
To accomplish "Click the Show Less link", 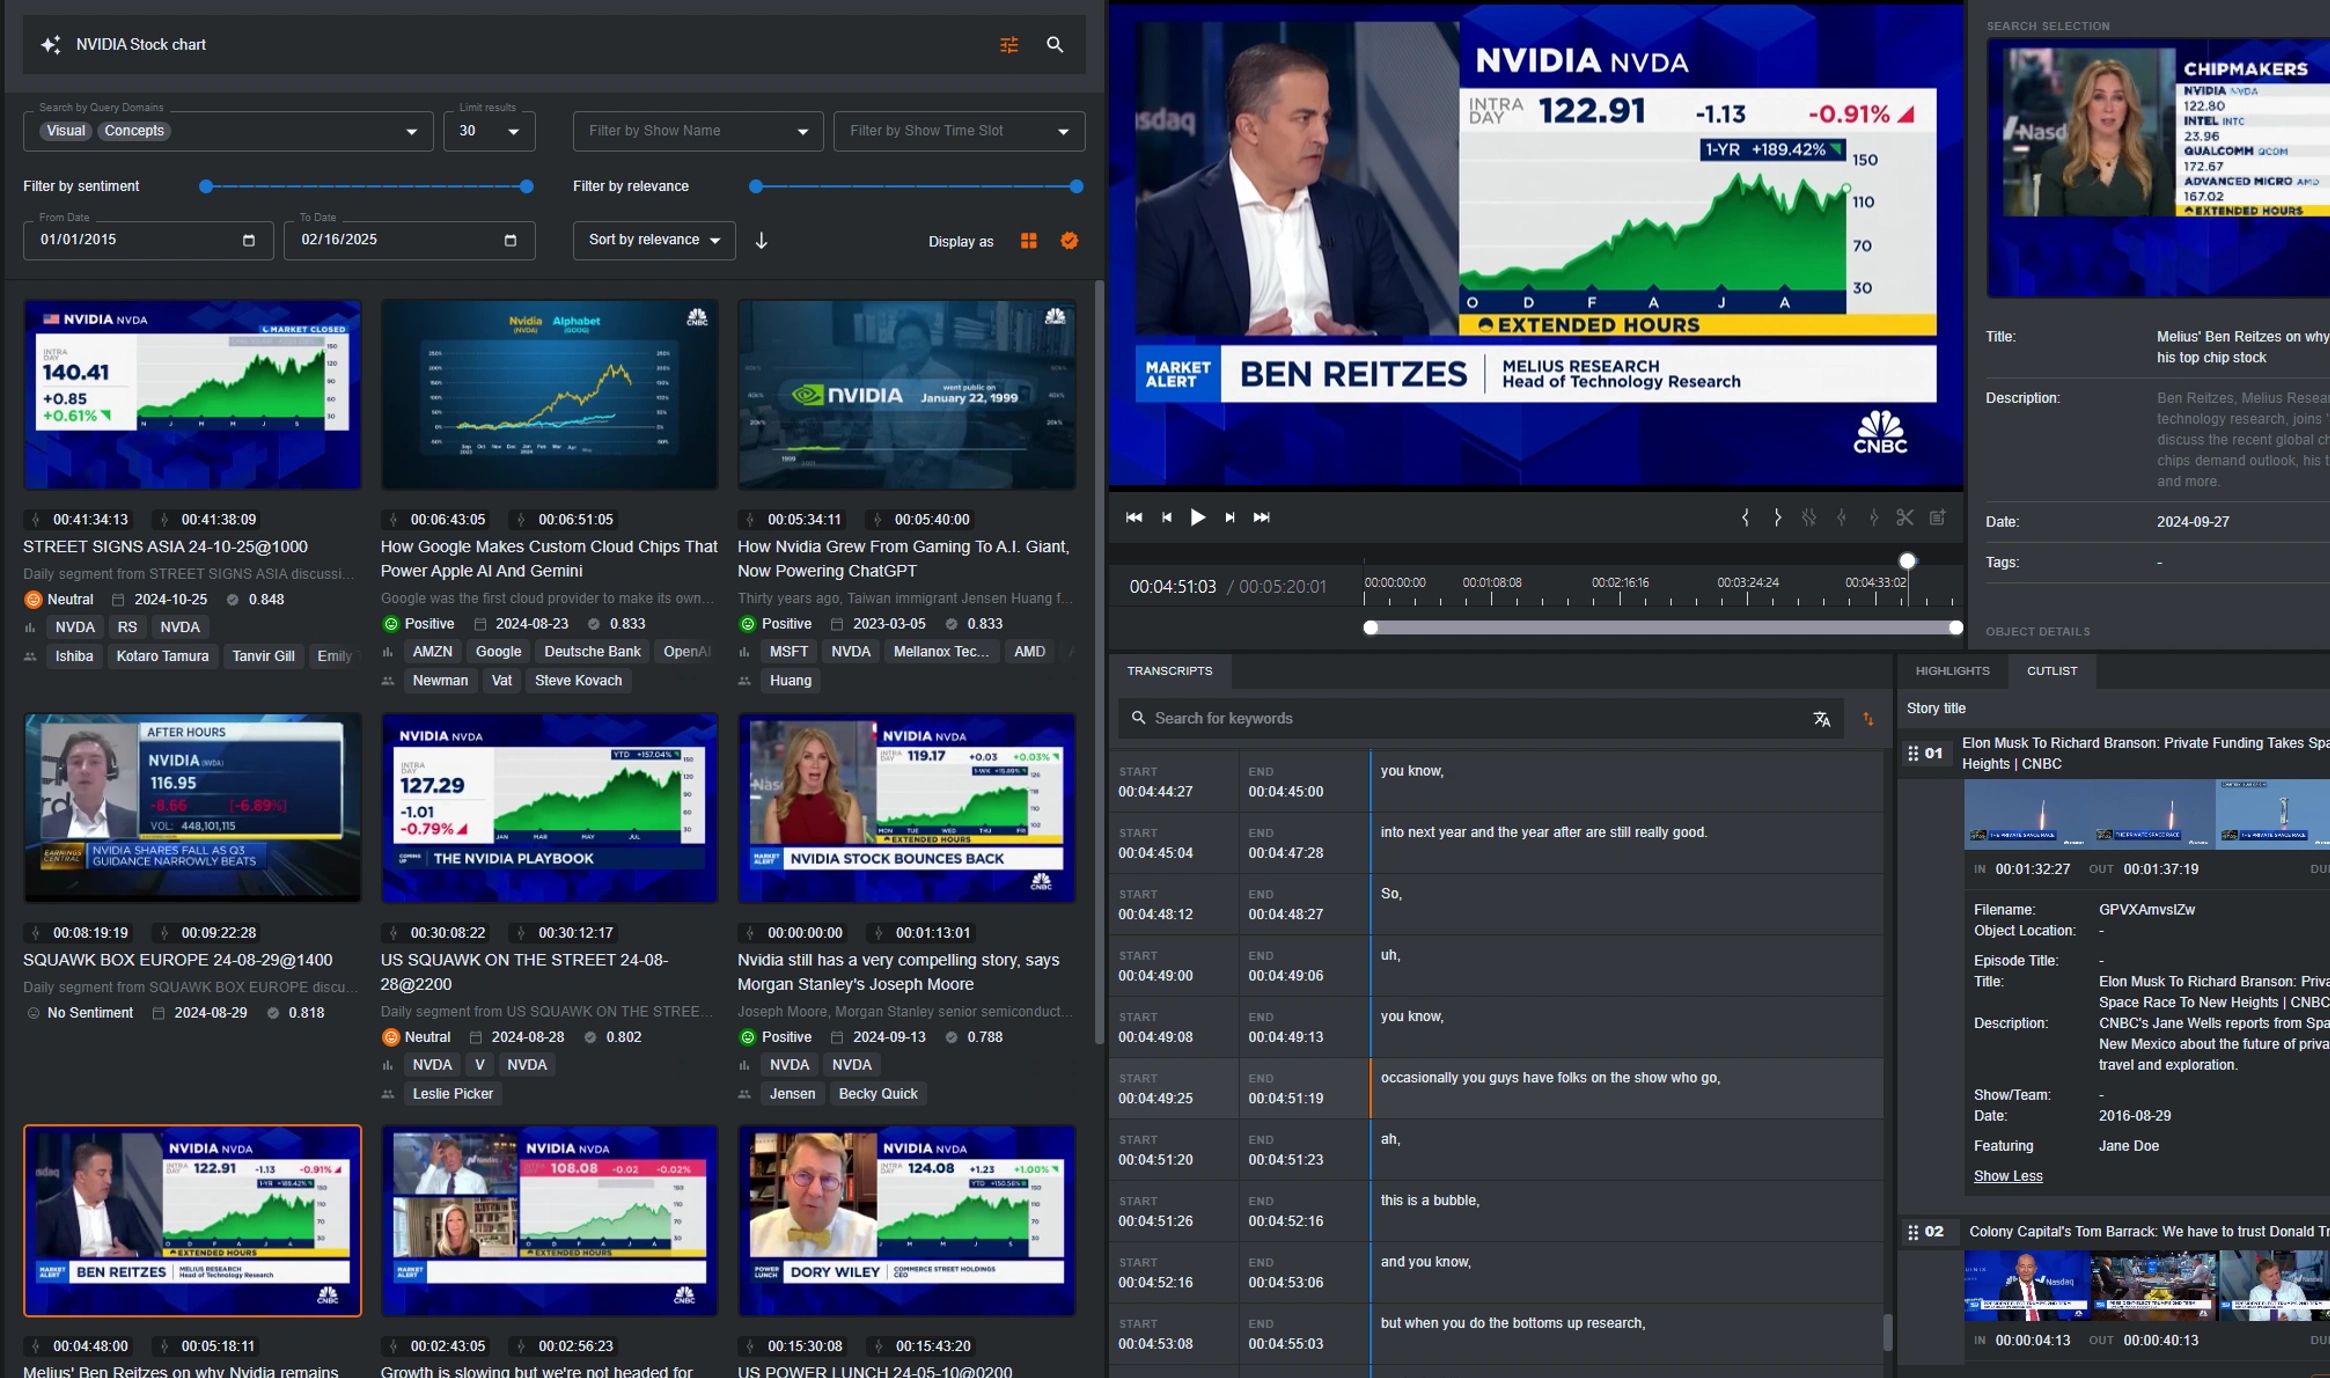I will [x=2007, y=1176].
